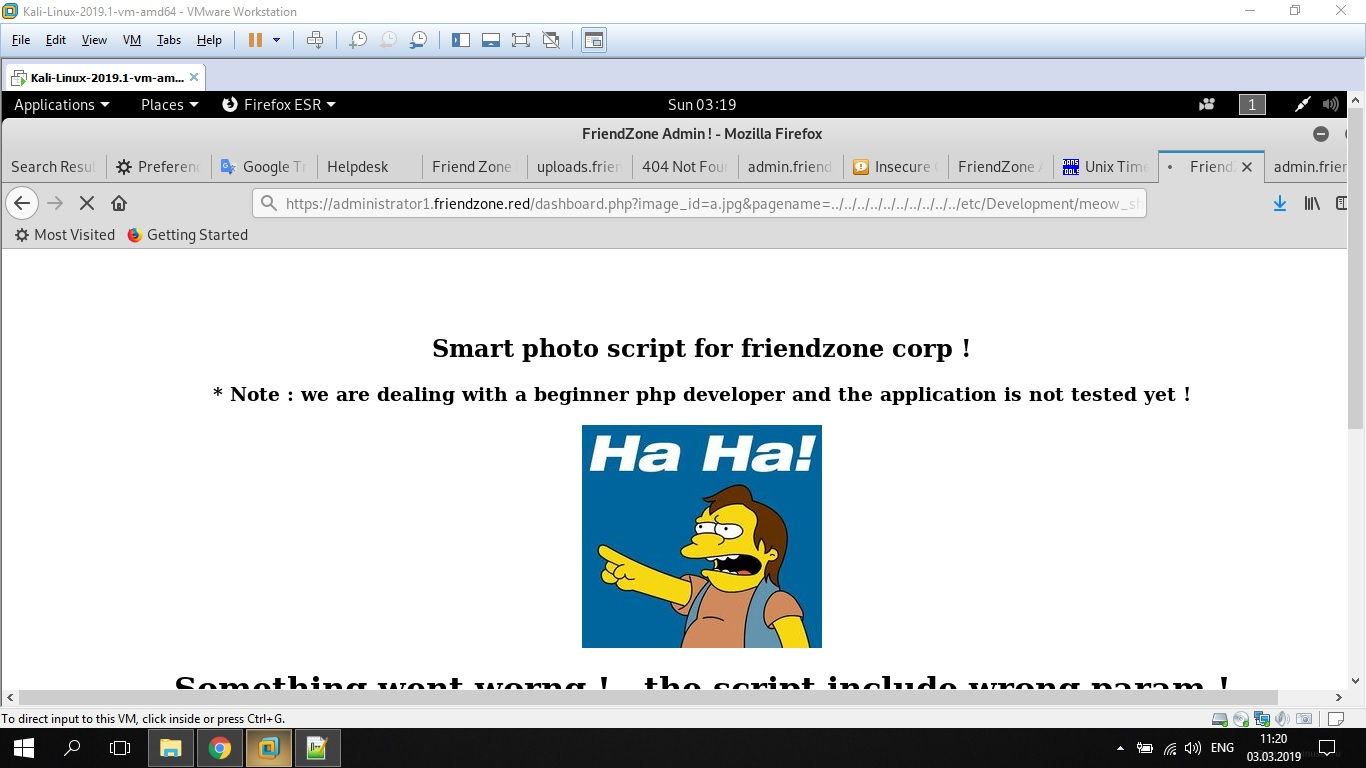
Task: Open the VMware View menu
Action: point(94,40)
